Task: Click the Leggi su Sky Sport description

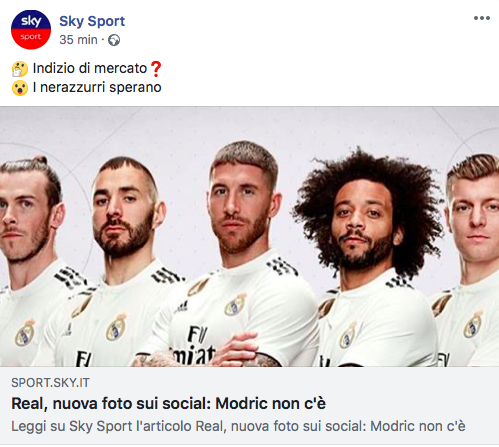Action: point(238,426)
